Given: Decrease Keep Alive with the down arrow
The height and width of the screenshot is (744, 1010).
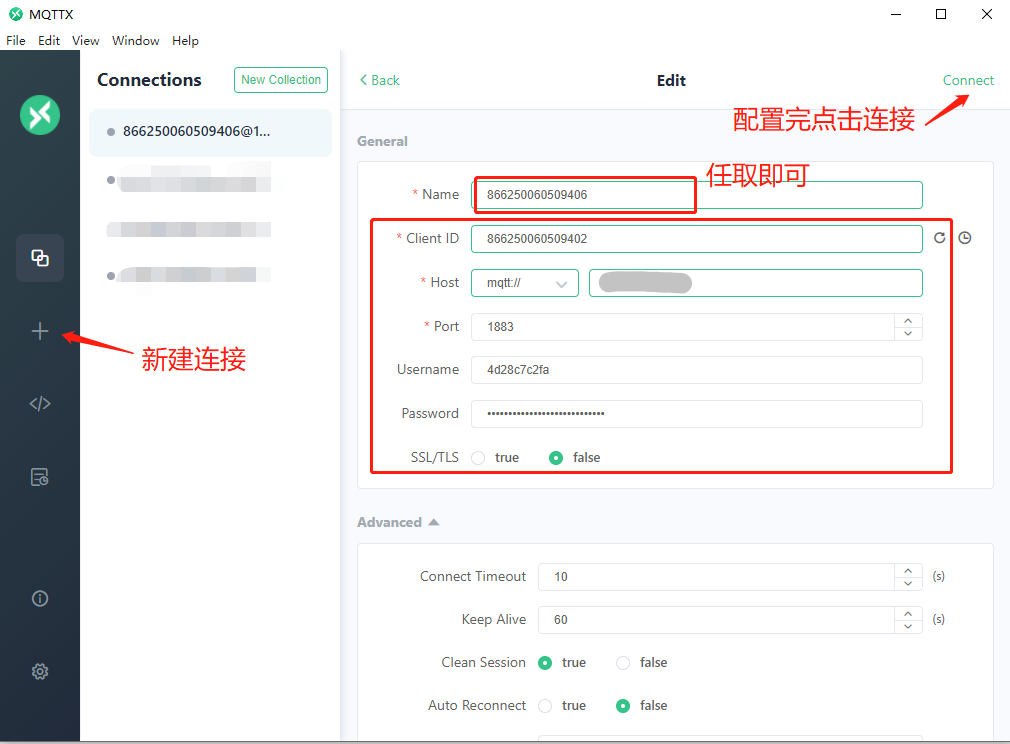Looking at the screenshot, I should [x=908, y=627].
